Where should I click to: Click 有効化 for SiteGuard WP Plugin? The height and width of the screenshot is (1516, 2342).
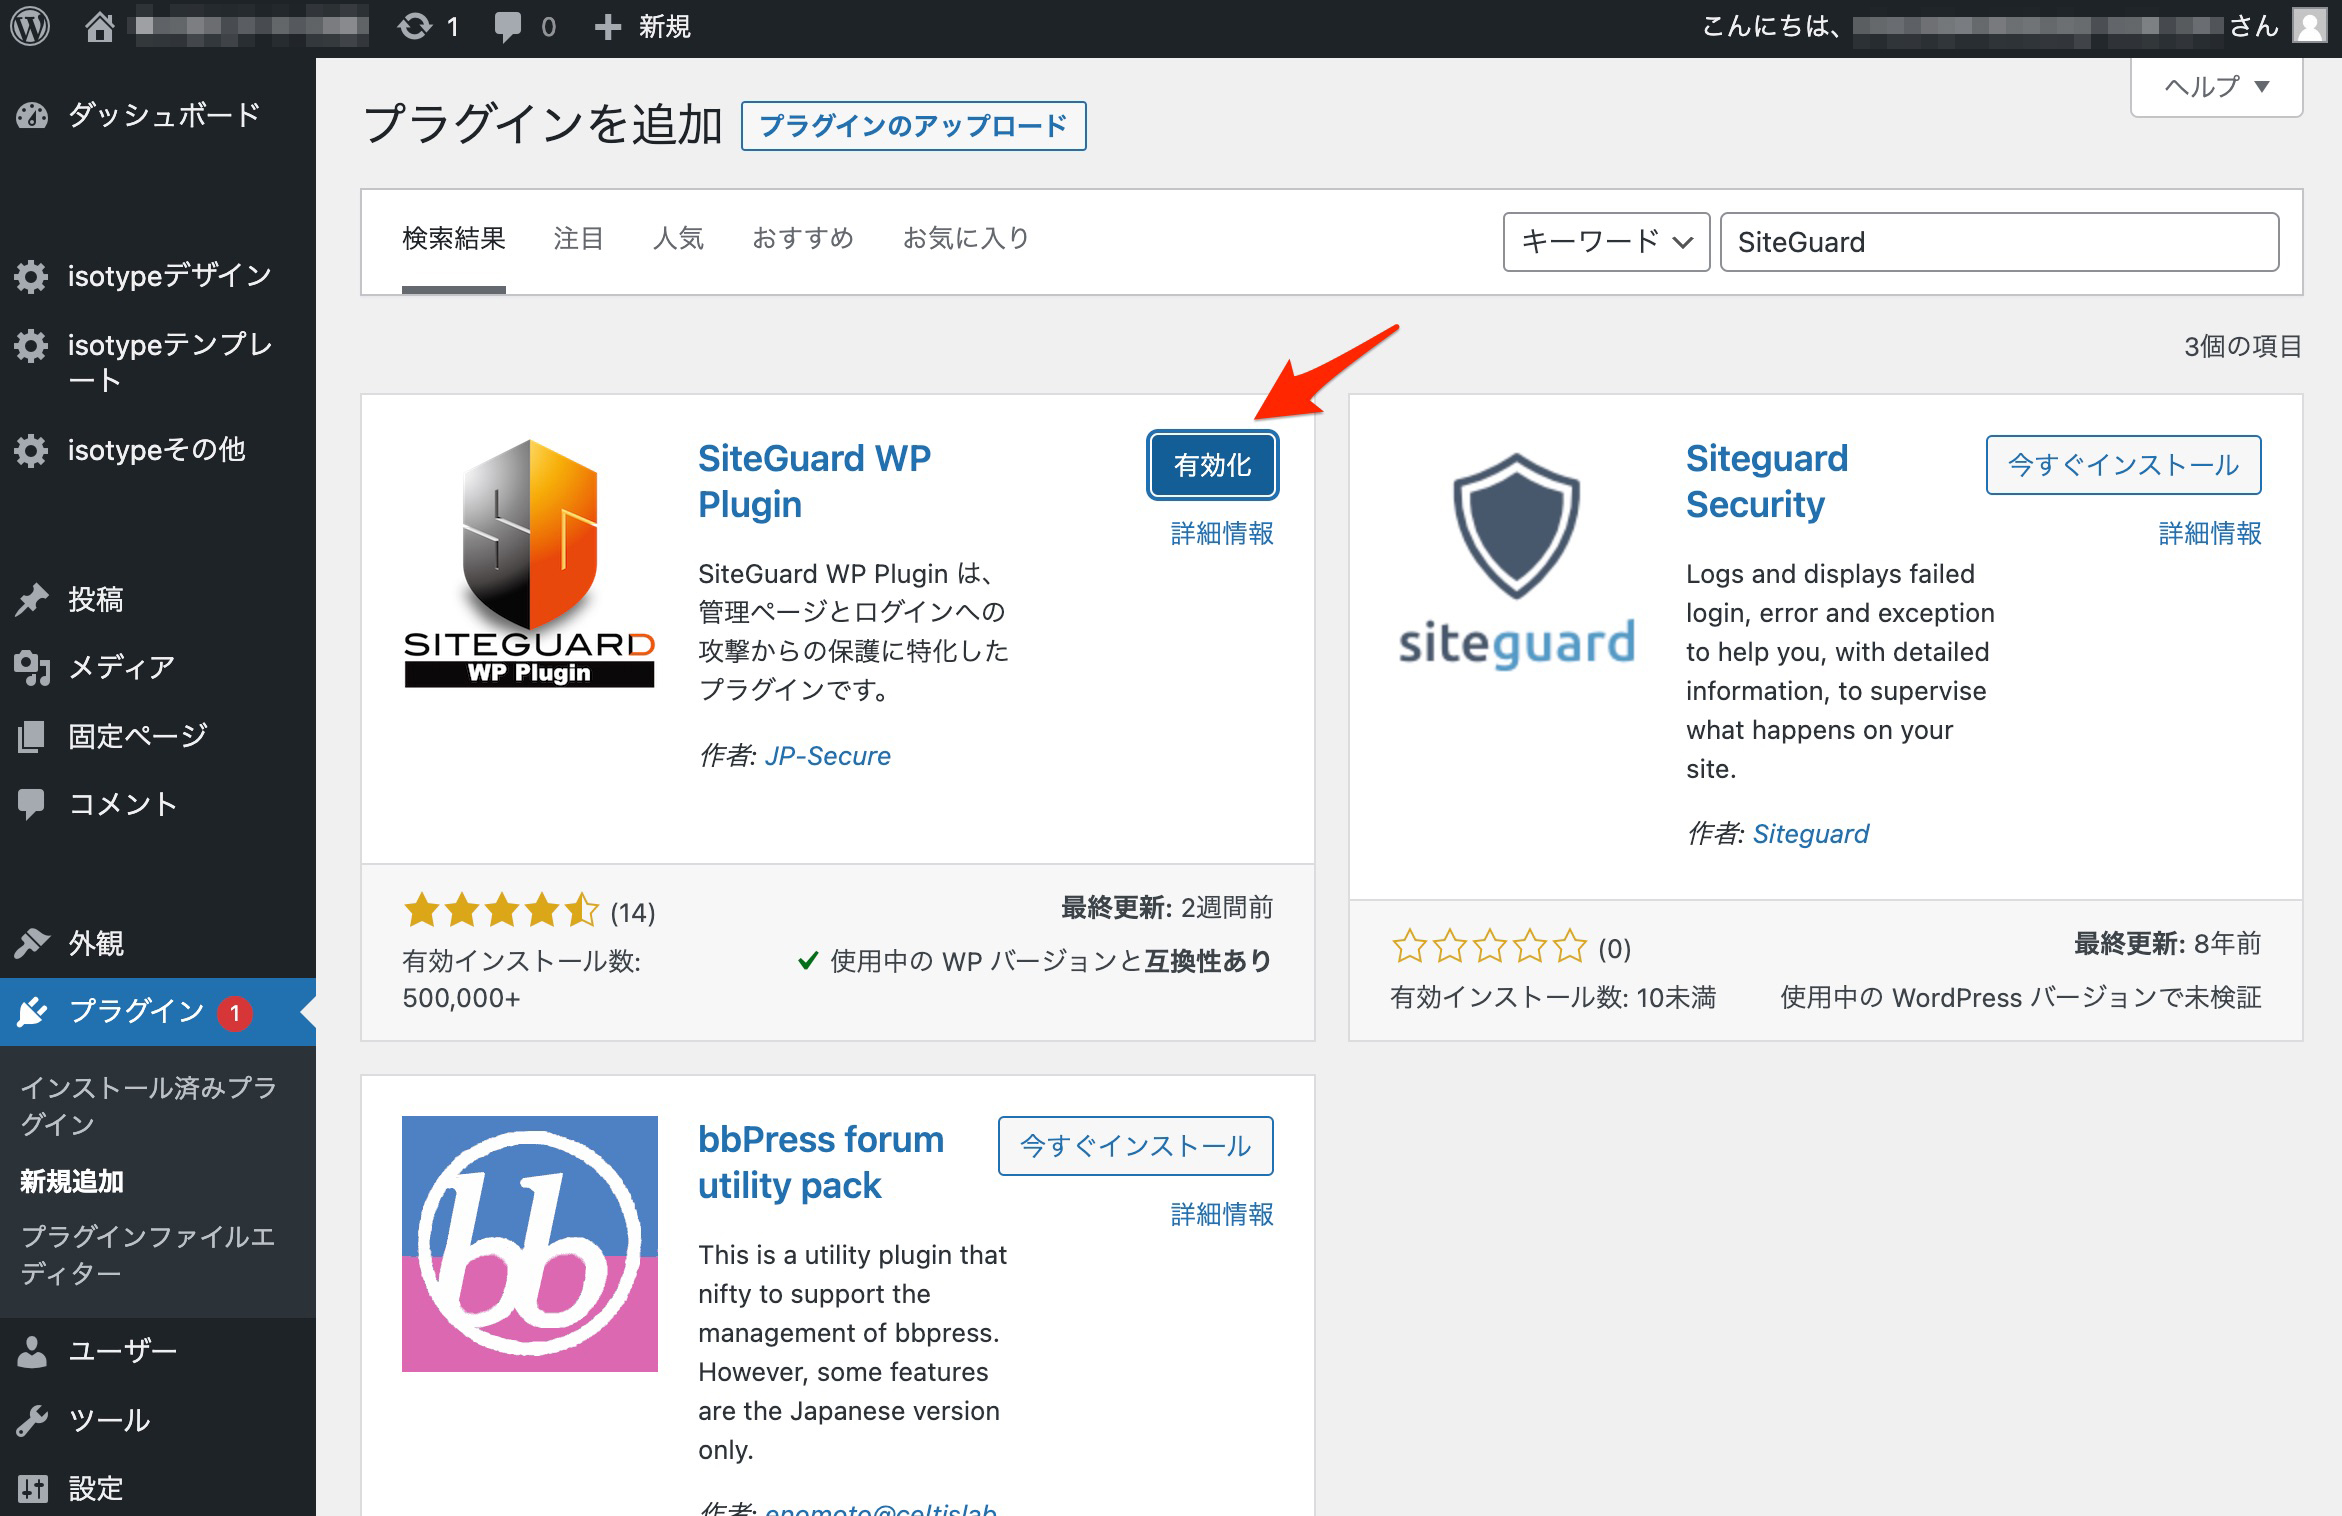click(x=1212, y=465)
